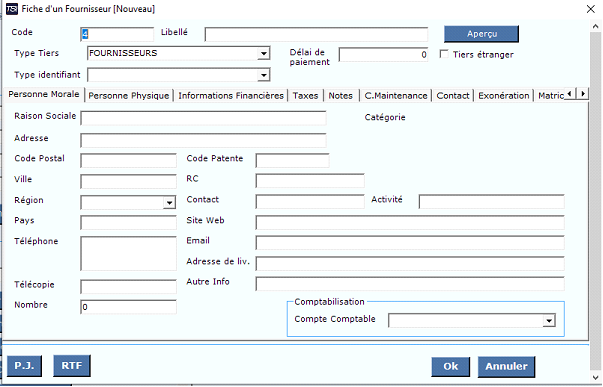603x387 pixels.
Task: Expand the Type identifiant dropdown
Action: point(263,75)
